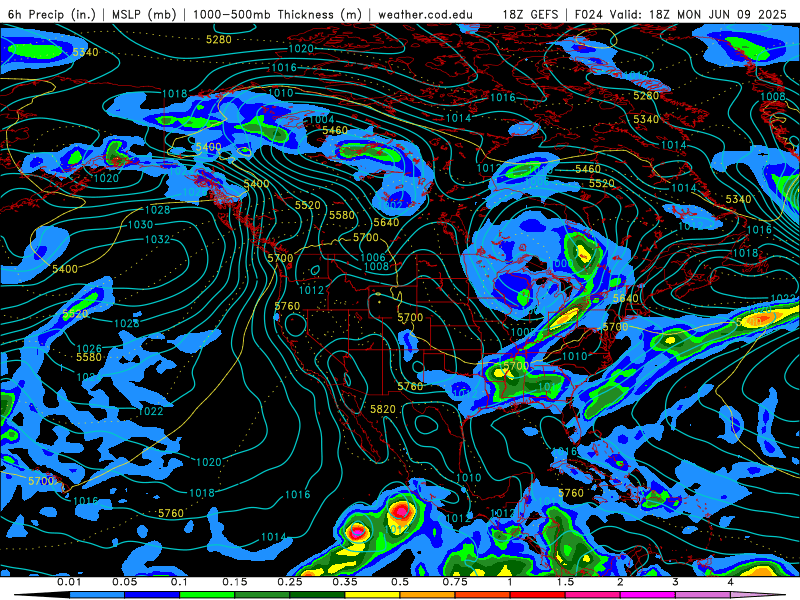This screenshot has width=800, height=600.
Task: Select the magenta 2–3 legend swatch
Action: [647, 595]
